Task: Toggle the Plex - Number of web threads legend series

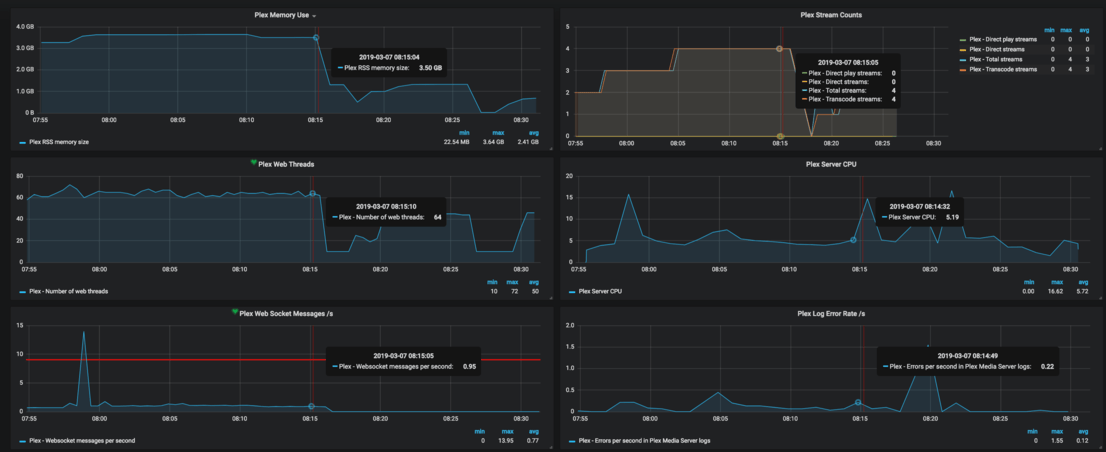Action: 68,291
